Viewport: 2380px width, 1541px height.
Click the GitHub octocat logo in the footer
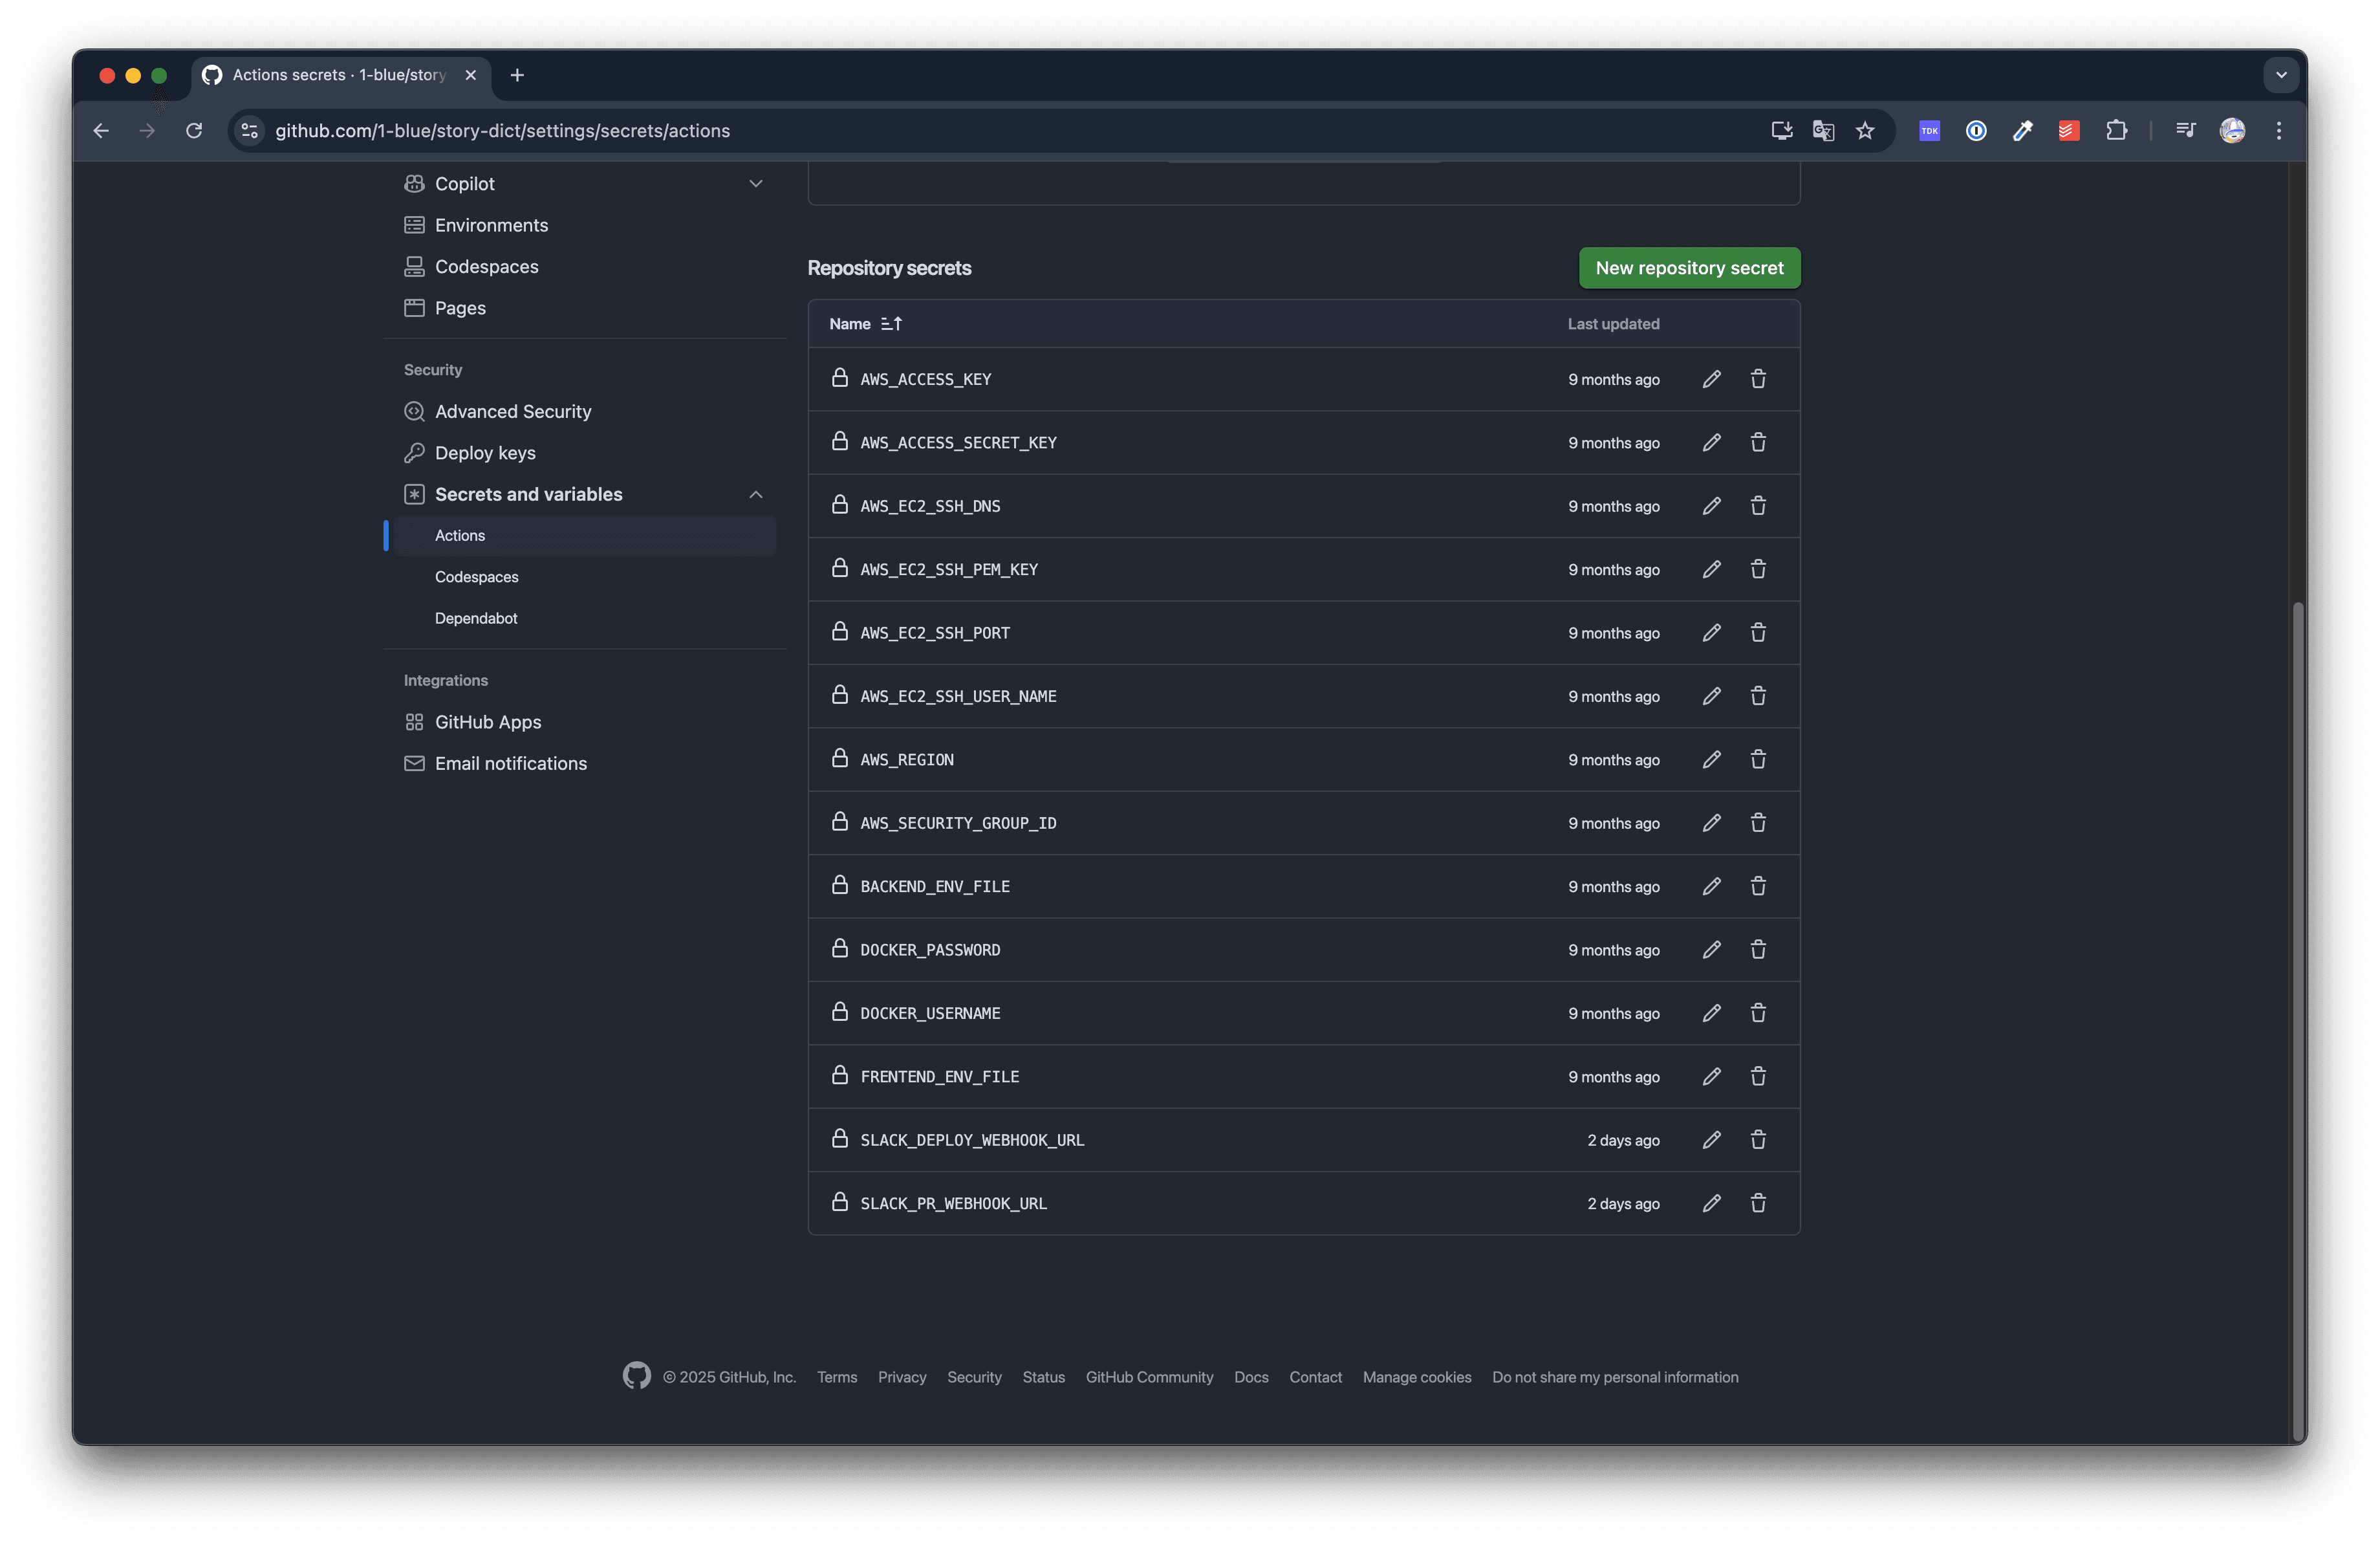coord(637,1376)
